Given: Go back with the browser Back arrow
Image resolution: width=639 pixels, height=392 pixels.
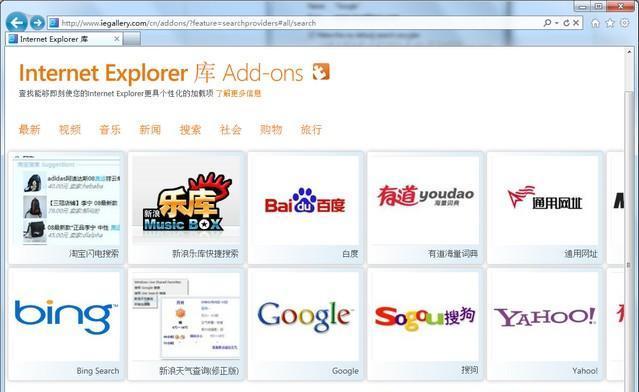Looking at the screenshot, I should pyautogui.click(x=17, y=22).
